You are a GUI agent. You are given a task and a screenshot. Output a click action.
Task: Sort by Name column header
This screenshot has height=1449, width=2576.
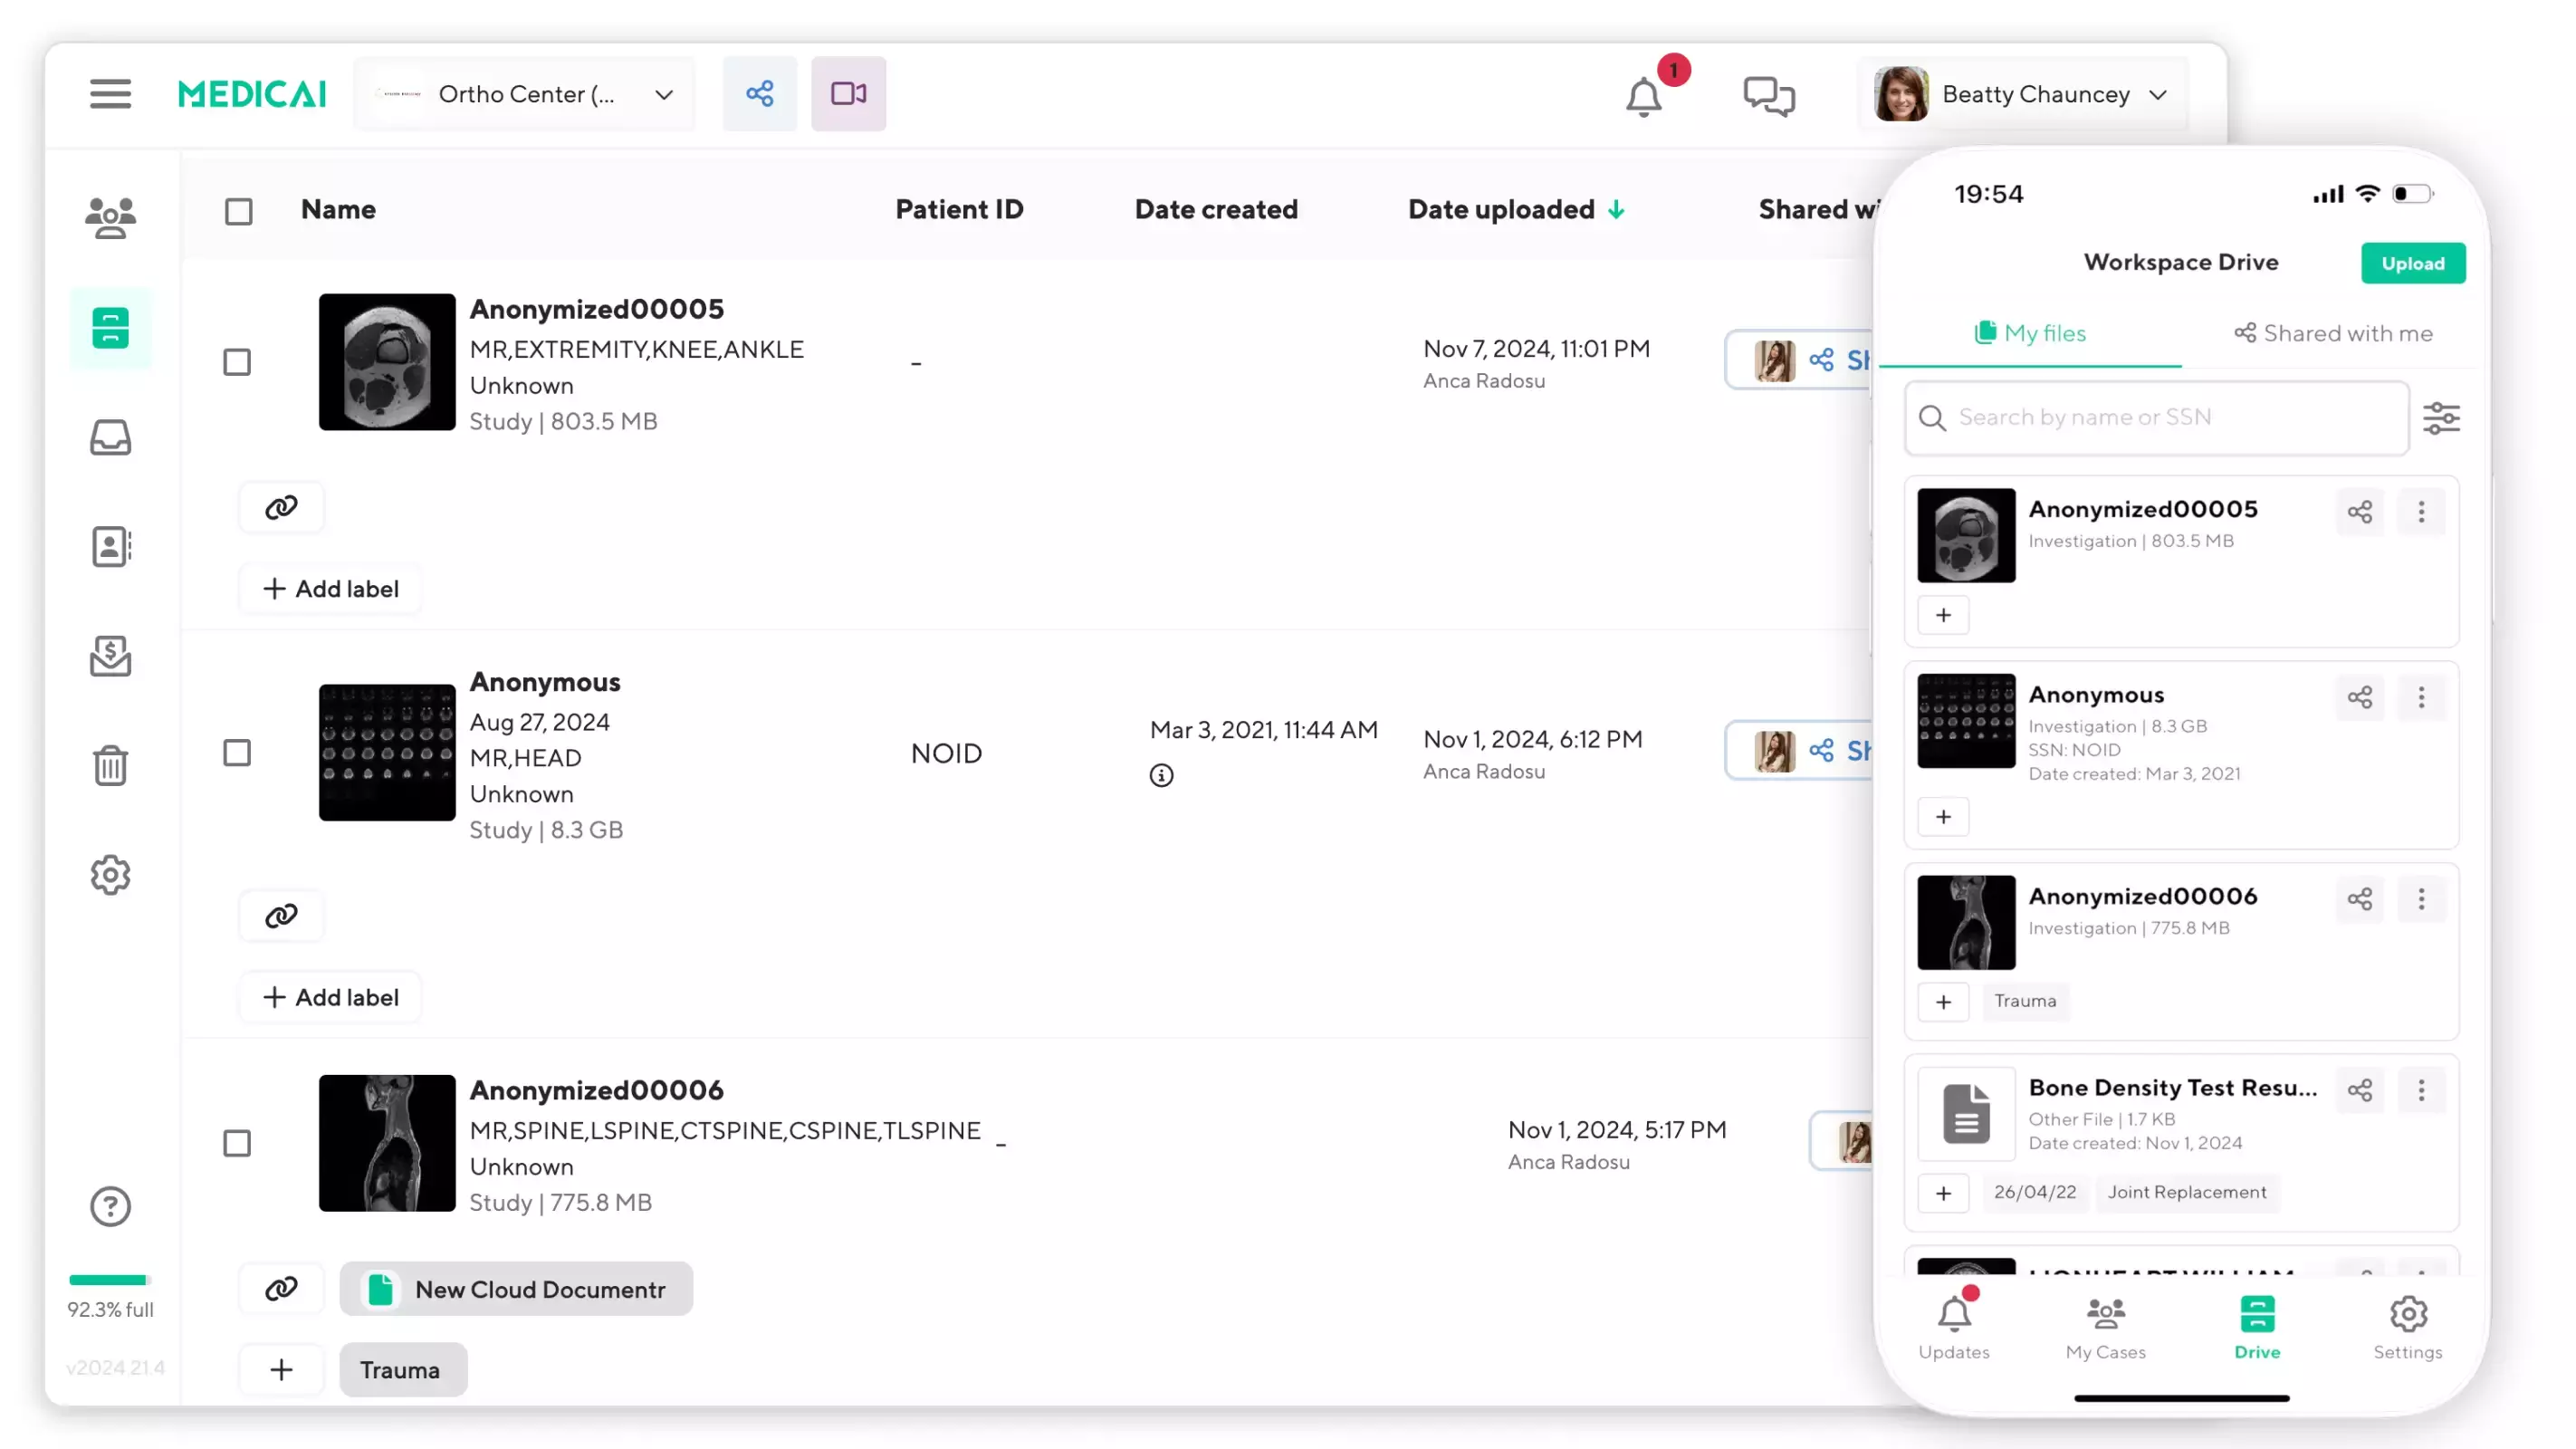click(x=338, y=209)
